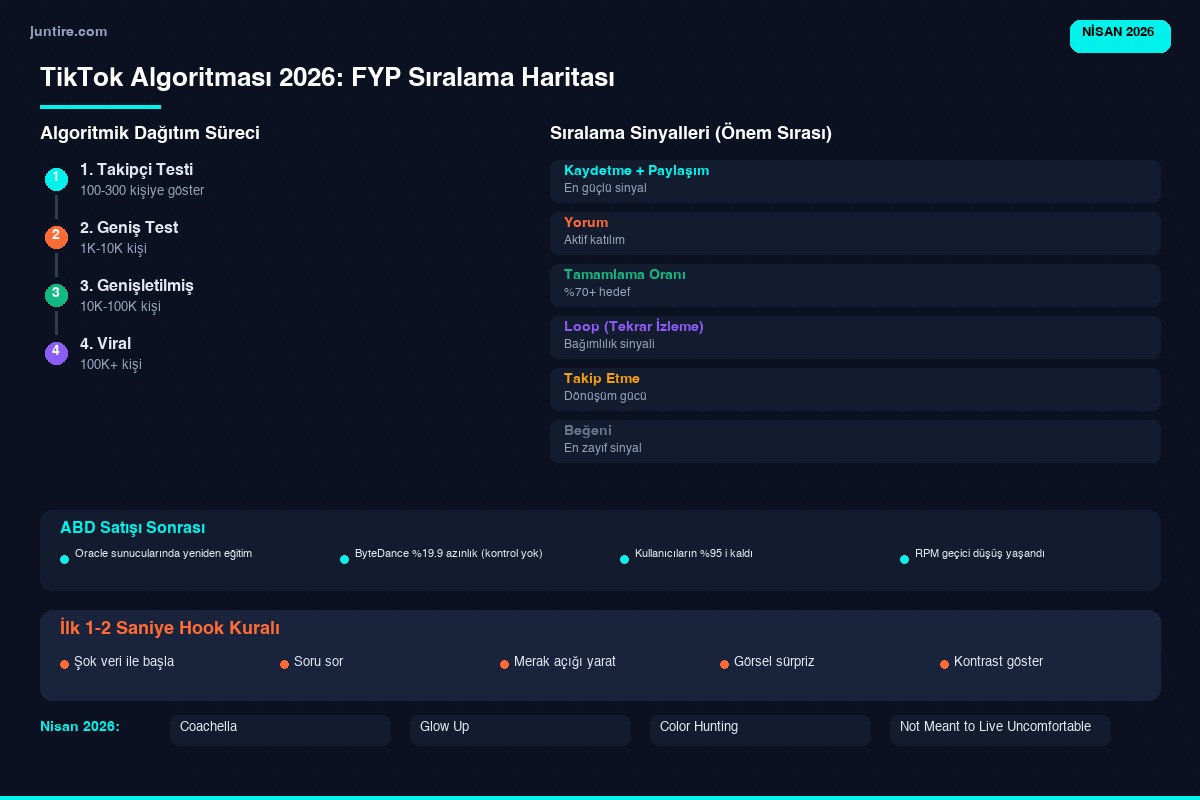1200x800 pixels.
Task: Open the Loop (Tekrar İzleme) card
Action: (855, 337)
